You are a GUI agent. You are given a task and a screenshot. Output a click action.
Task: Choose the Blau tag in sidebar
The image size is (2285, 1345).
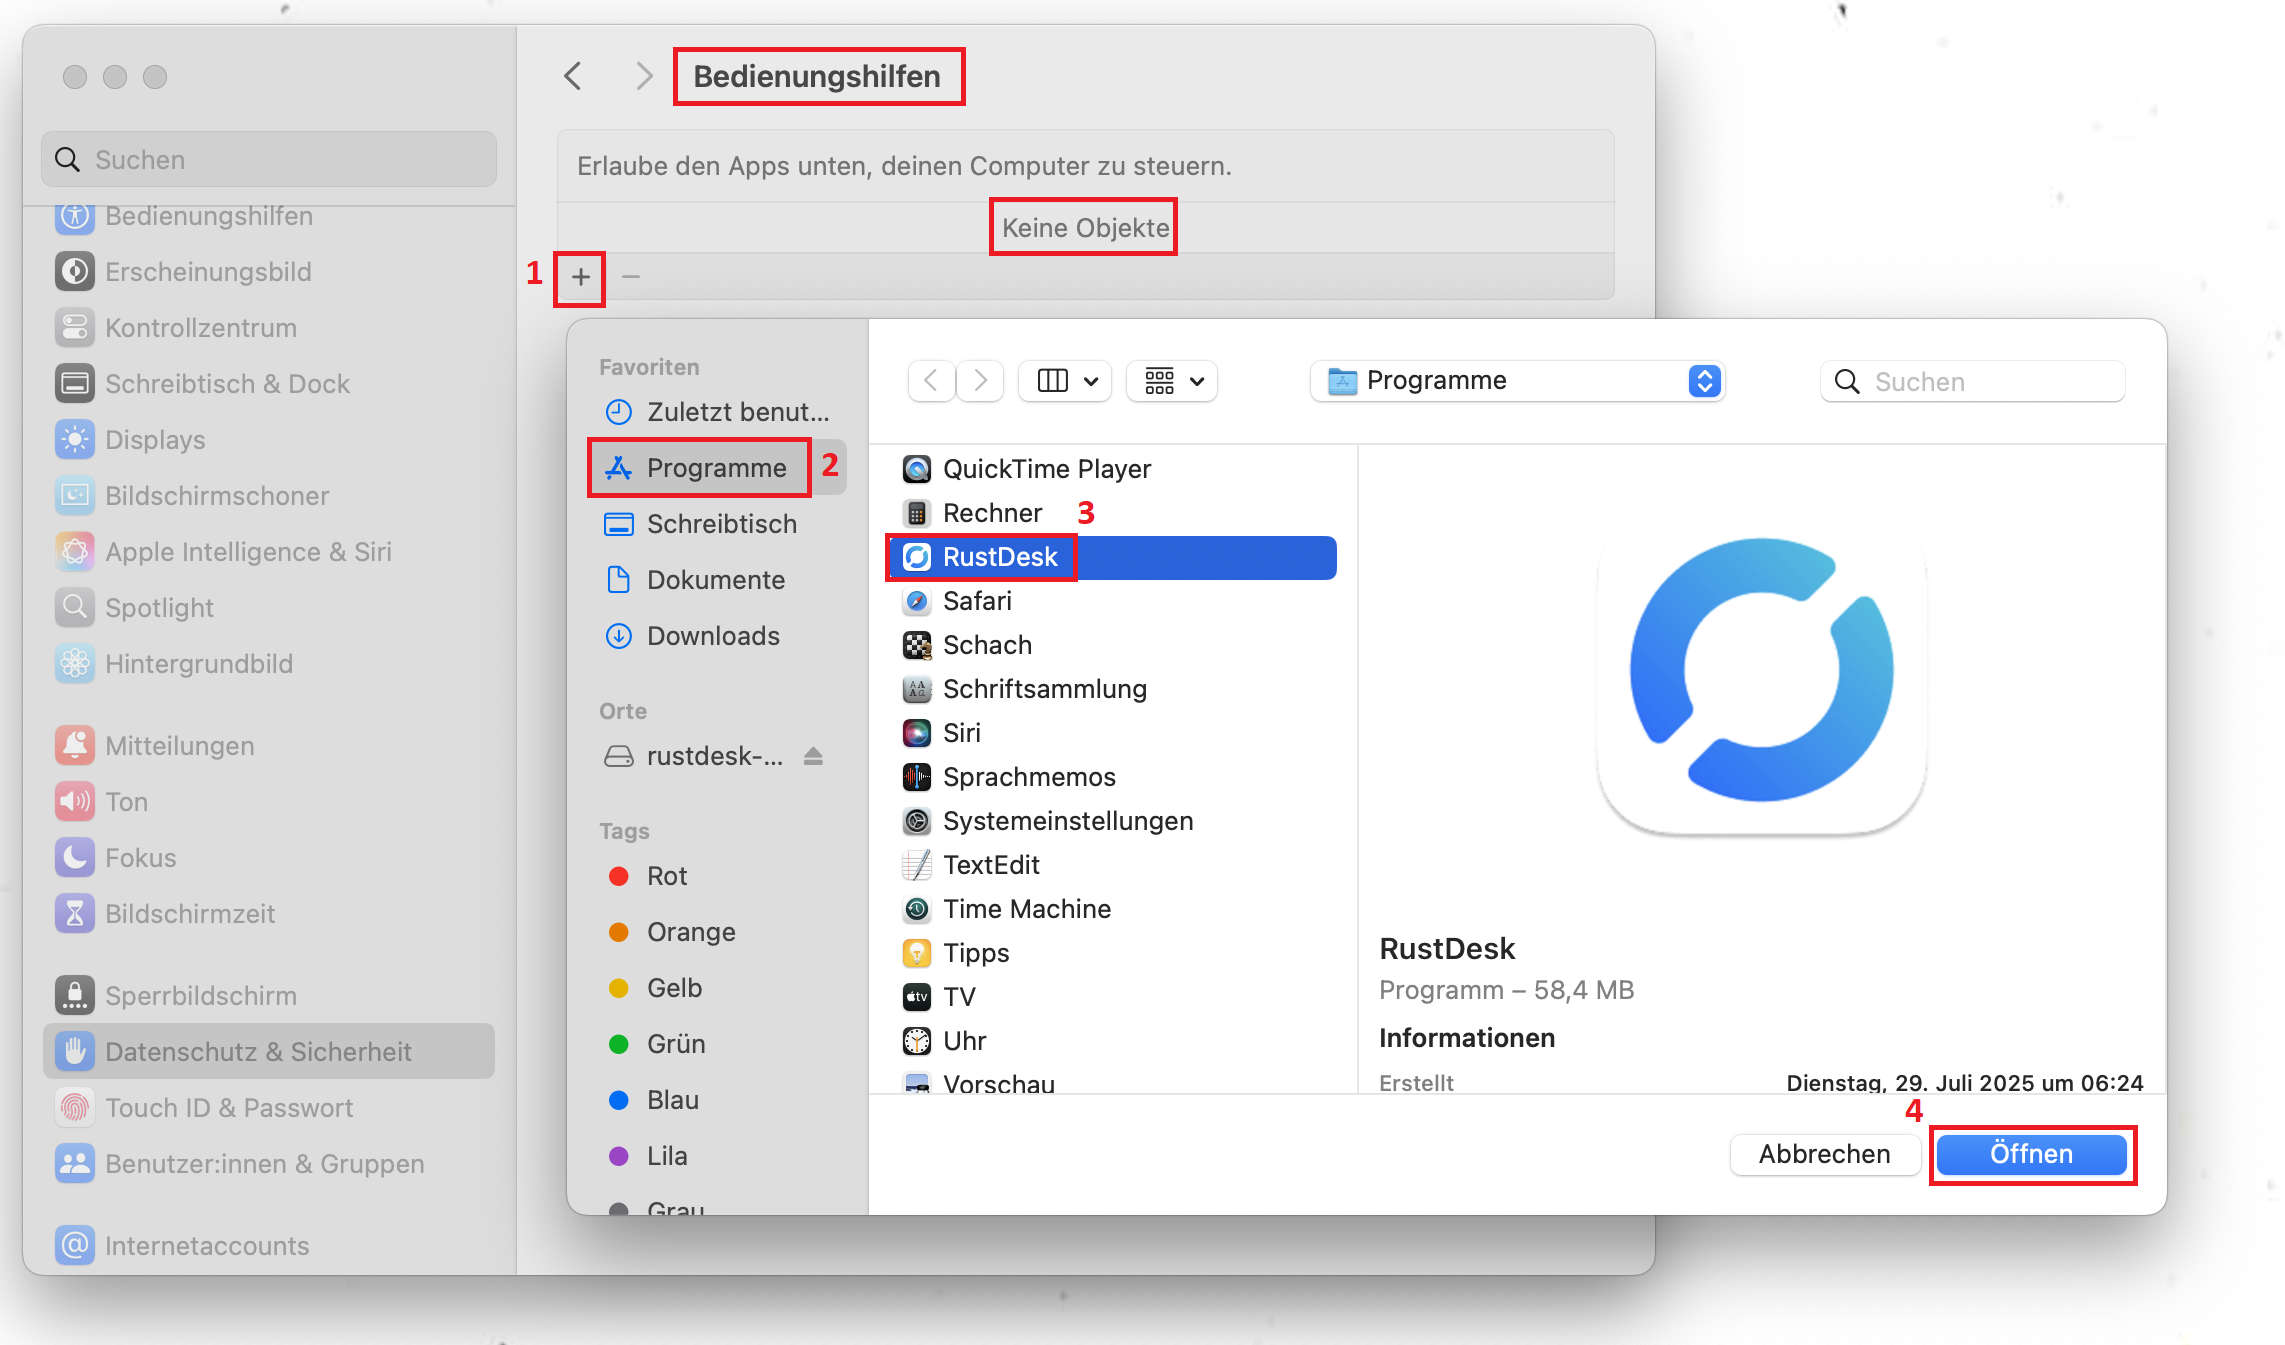[x=672, y=1100]
